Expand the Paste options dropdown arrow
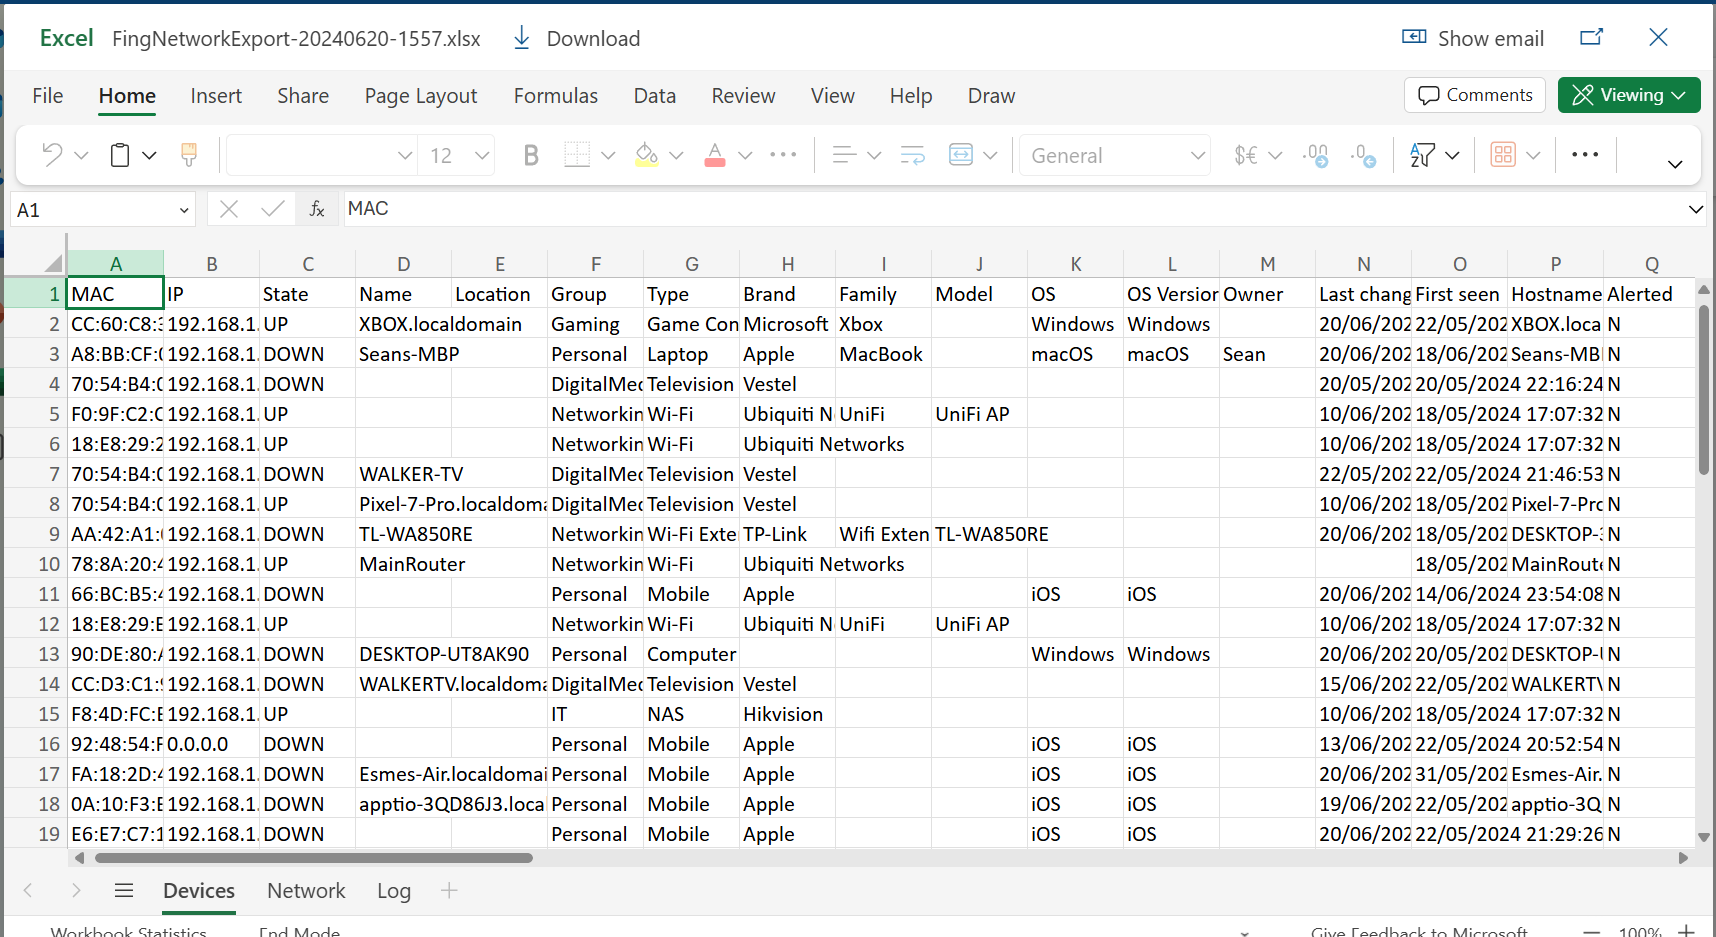The image size is (1716, 937). (149, 155)
